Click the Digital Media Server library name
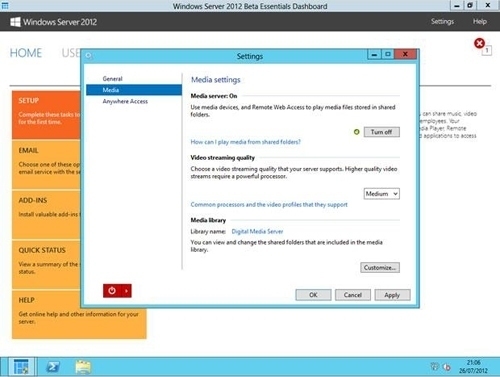 (257, 231)
